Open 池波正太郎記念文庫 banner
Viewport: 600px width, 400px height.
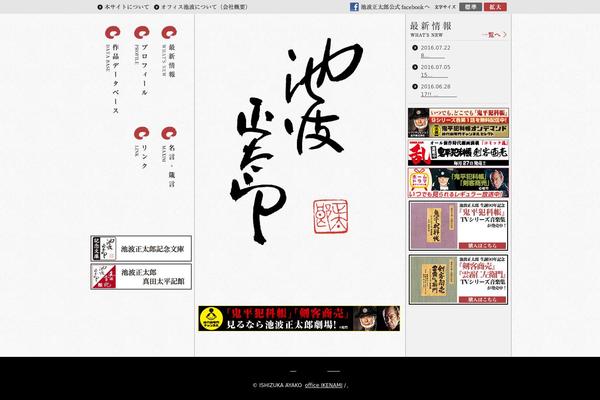click(x=141, y=249)
